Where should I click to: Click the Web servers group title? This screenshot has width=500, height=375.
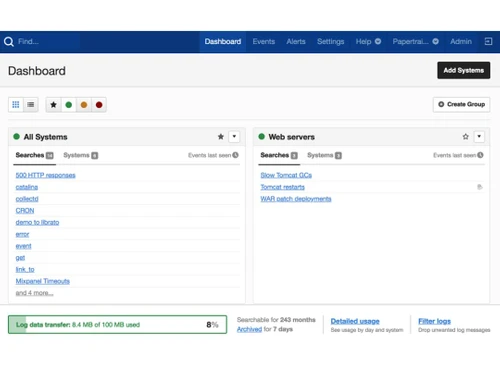coord(292,137)
